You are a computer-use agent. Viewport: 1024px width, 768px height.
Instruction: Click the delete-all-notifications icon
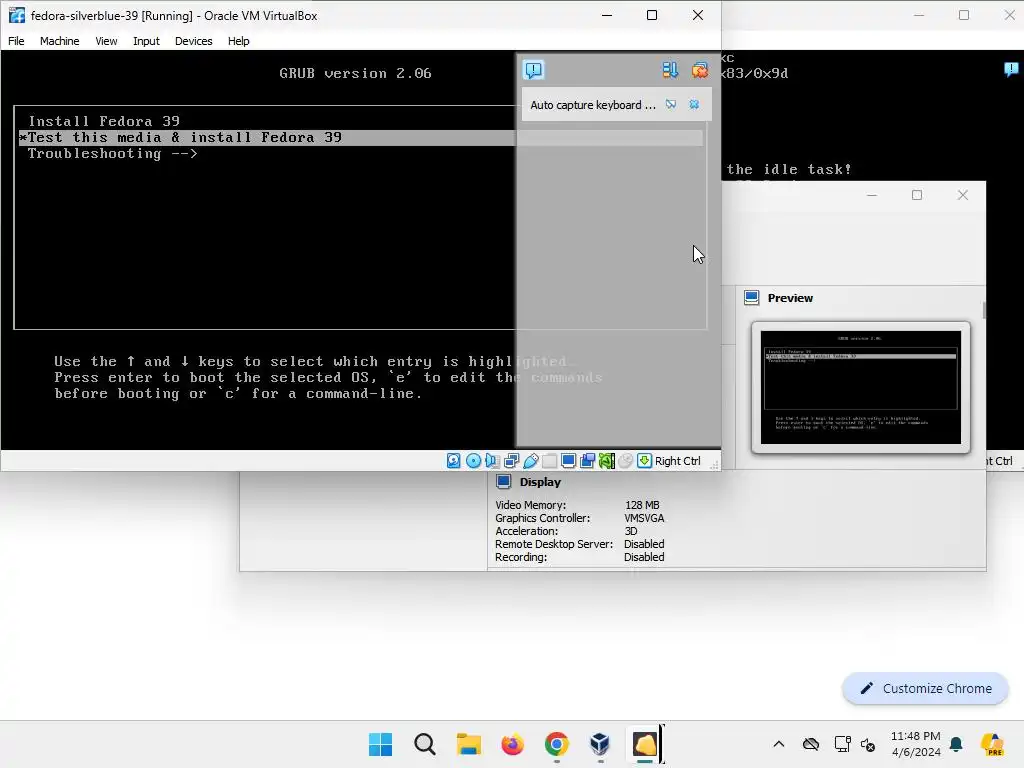click(699, 70)
